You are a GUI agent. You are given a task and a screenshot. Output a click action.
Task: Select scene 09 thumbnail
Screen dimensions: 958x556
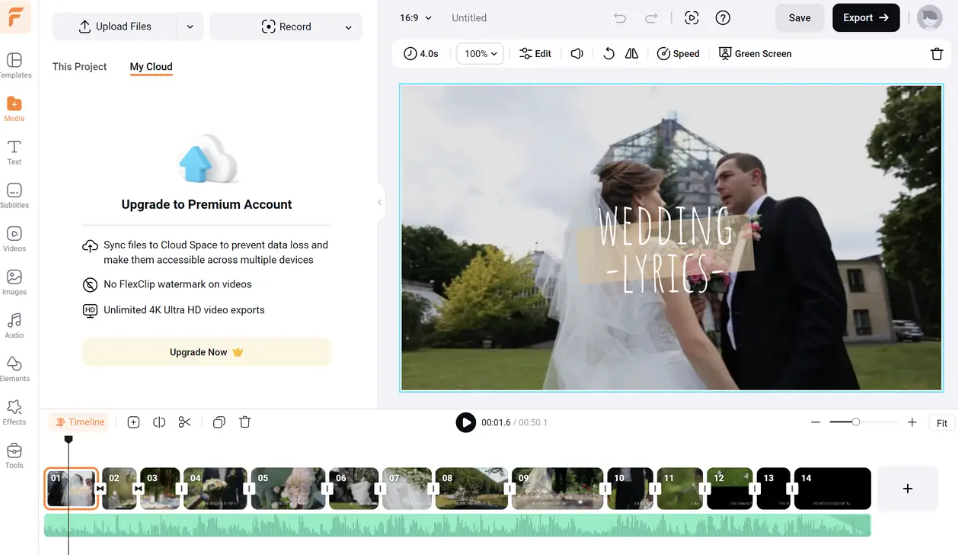557,488
